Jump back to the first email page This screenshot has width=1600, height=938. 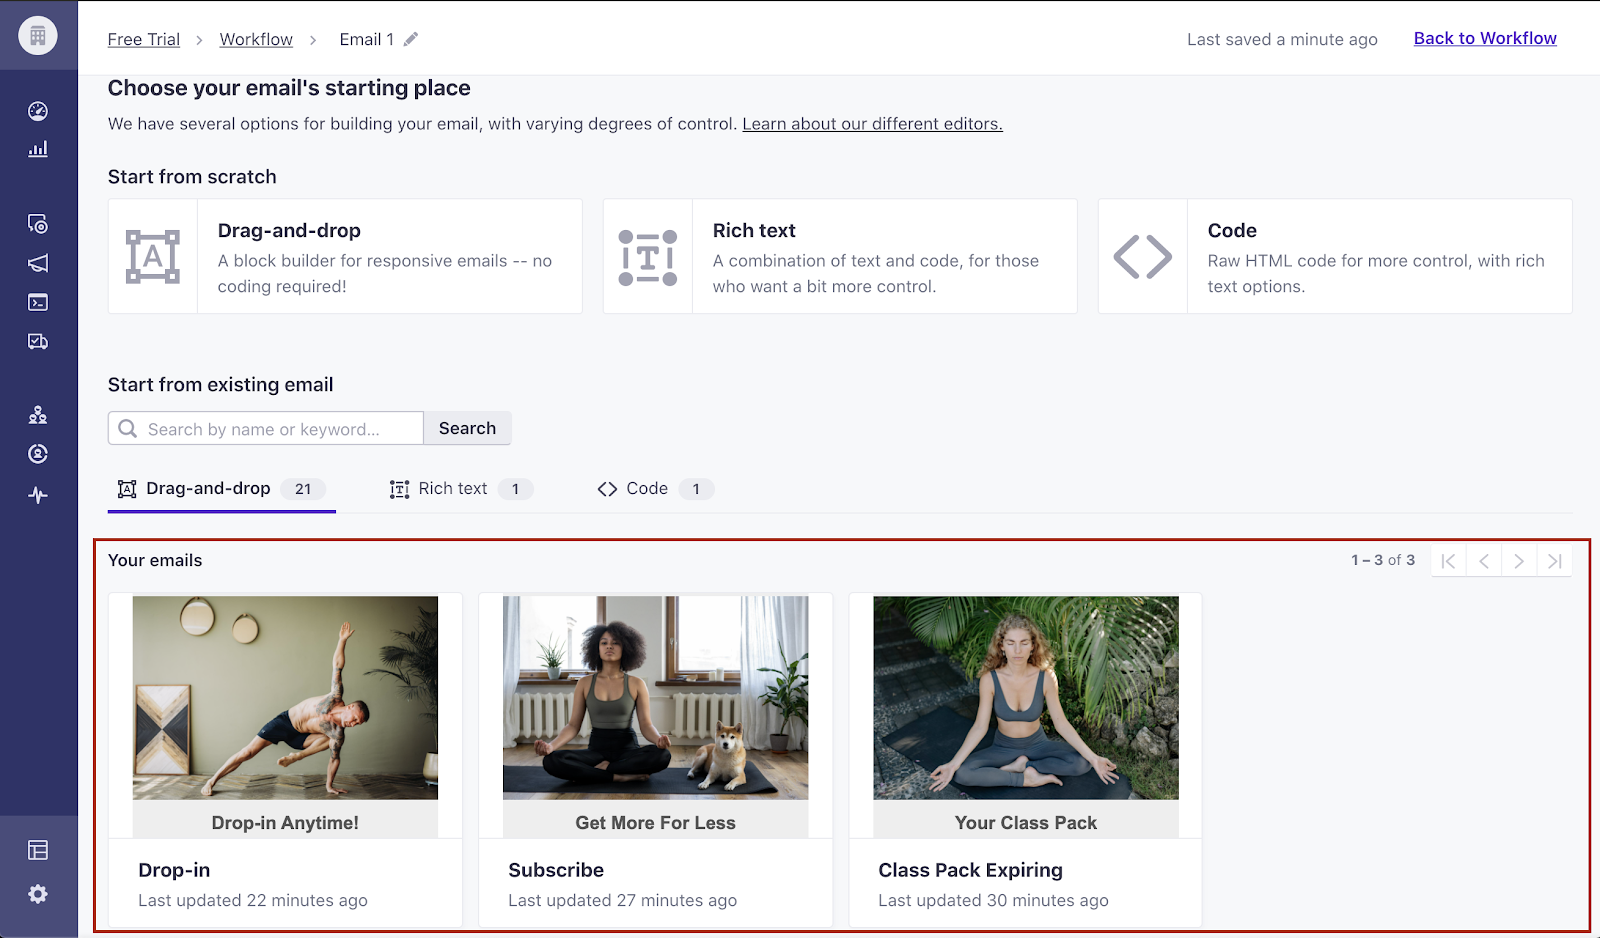pyautogui.click(x=1447, y=560)
